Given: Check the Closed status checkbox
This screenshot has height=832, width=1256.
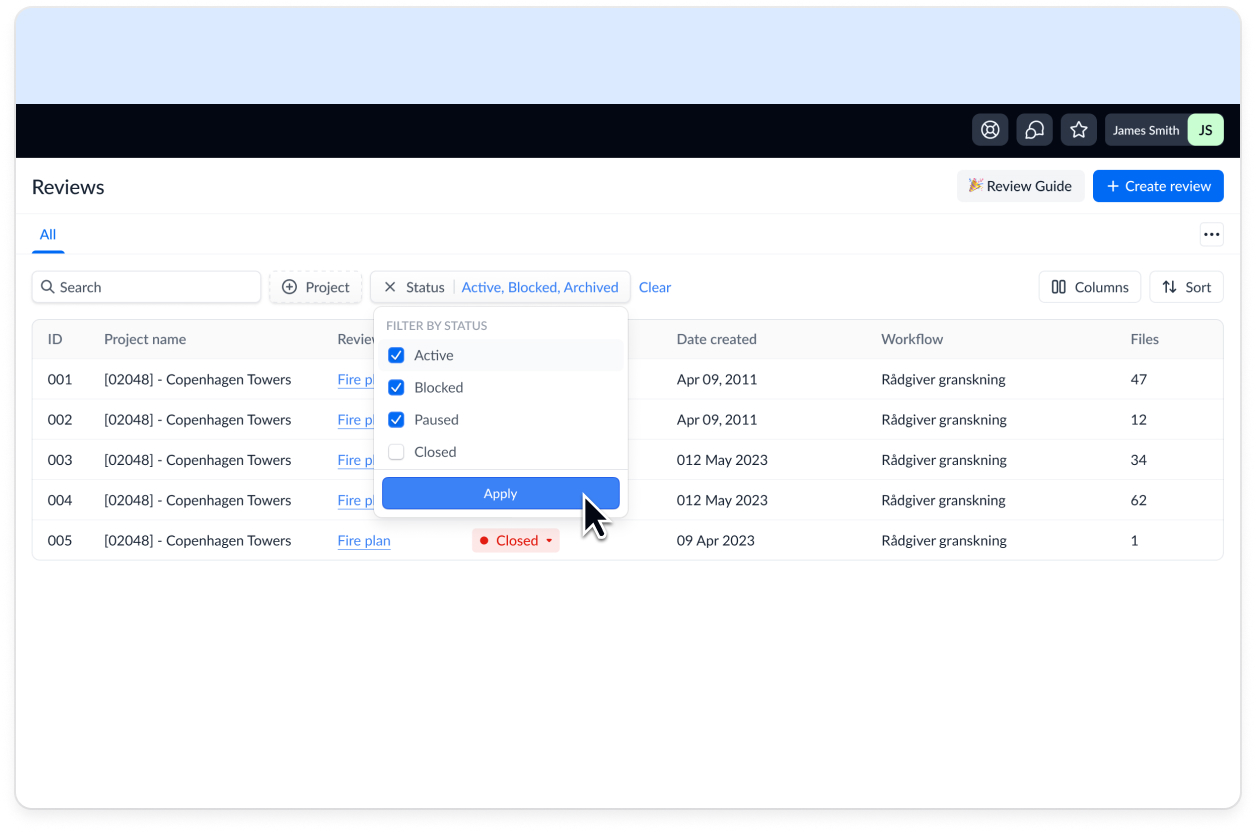Looking at the screenshot, I should [x=396, y=452].
